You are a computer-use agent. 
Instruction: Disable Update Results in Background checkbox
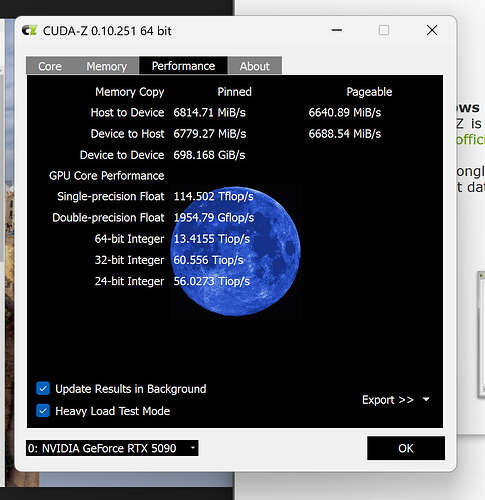[43, 389]
